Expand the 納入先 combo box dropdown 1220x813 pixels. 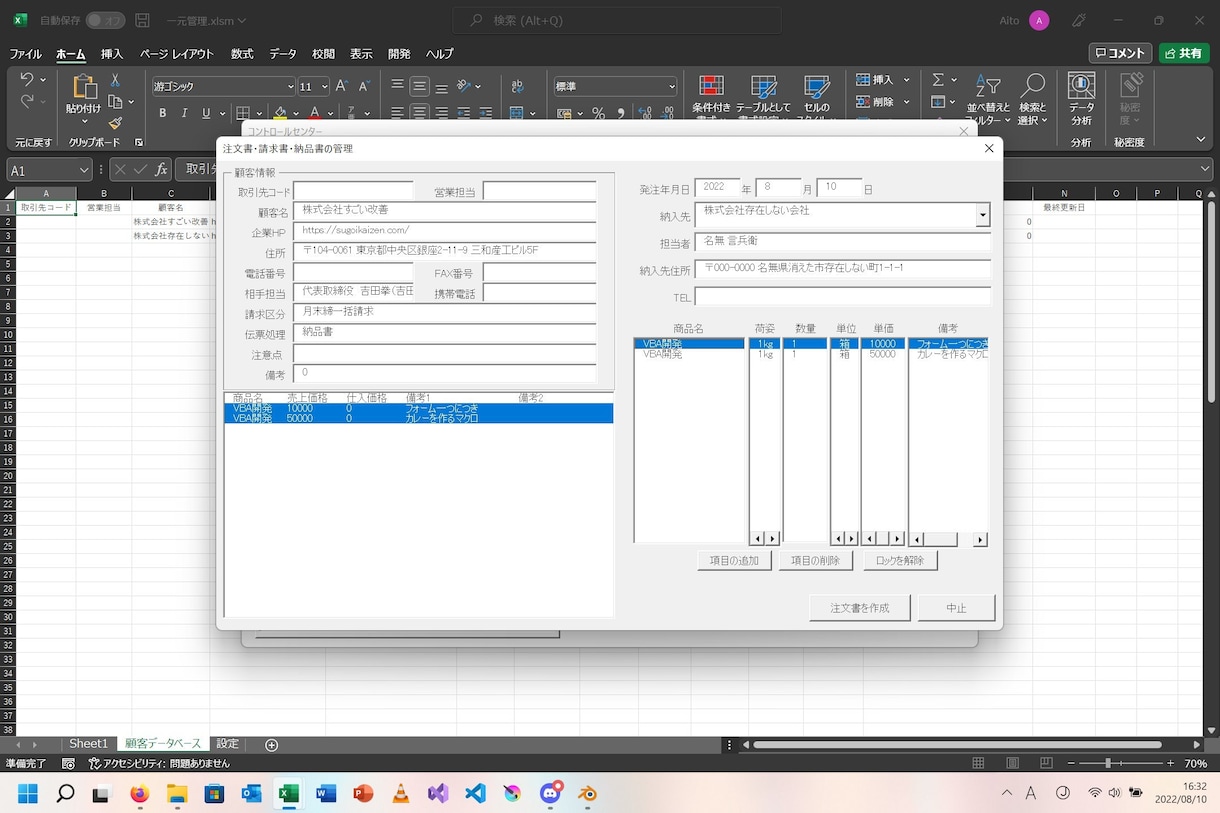(x=983, y=215)
